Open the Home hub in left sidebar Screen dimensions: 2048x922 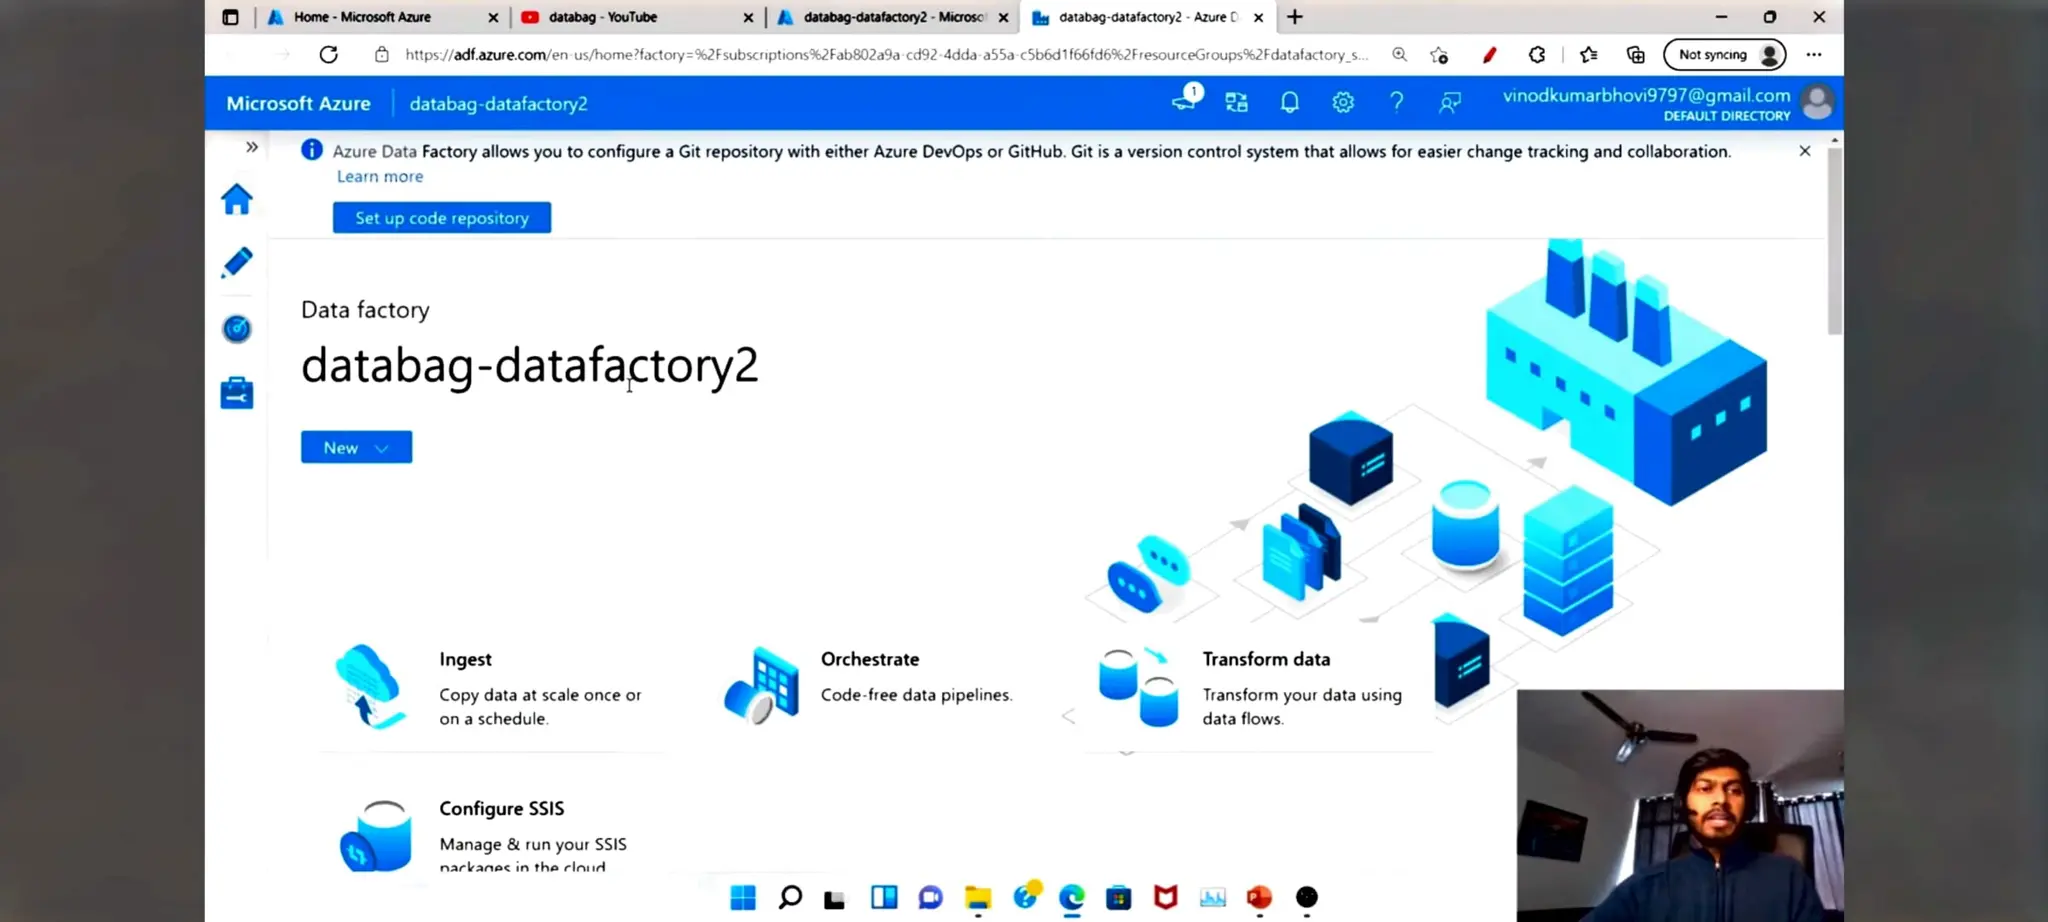(237, 199)
